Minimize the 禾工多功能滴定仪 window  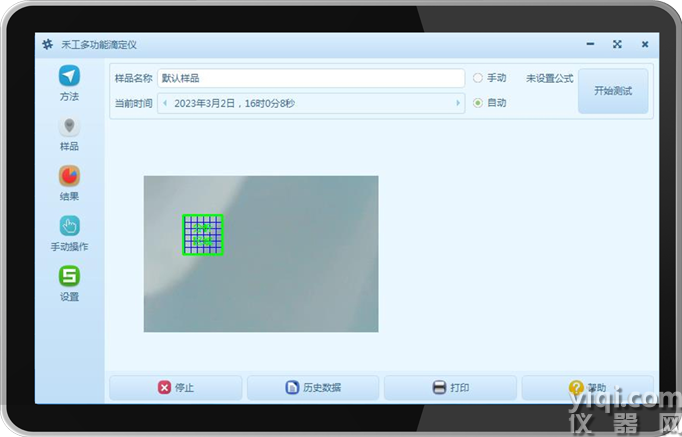coord(590,44)
